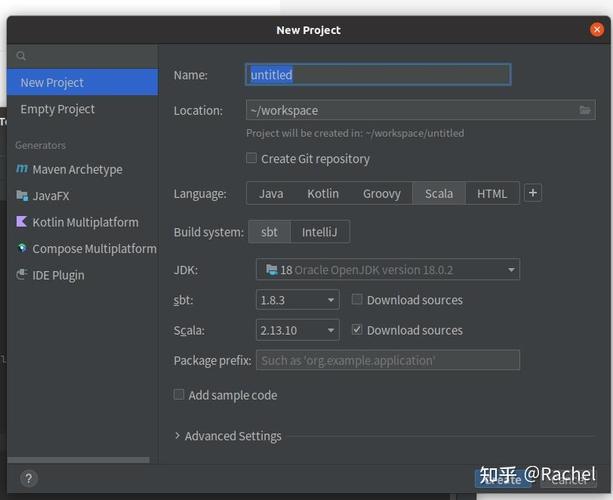Choose the Kotlin Multiplatform icon
The image size is (613, 500).
coord(22,222)
